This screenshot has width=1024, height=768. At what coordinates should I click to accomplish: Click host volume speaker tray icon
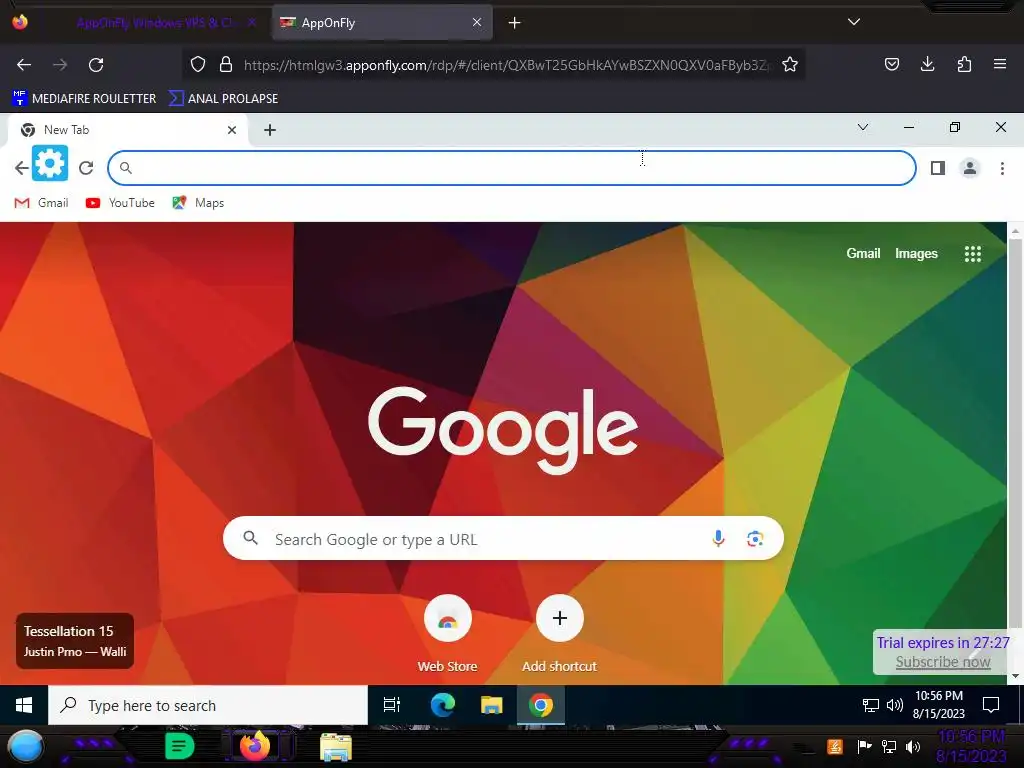[x=913, y=746]
